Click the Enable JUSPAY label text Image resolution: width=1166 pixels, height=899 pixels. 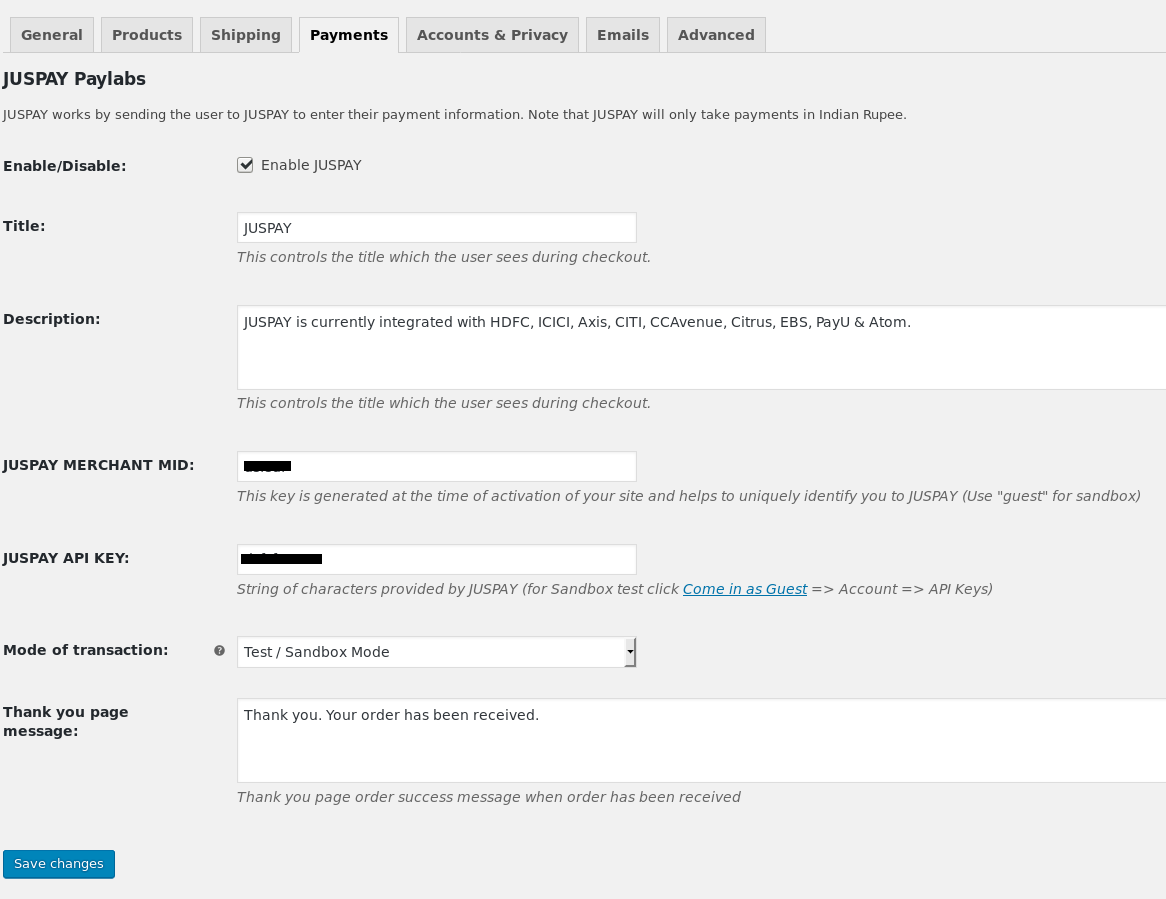[x=311, y=165]
